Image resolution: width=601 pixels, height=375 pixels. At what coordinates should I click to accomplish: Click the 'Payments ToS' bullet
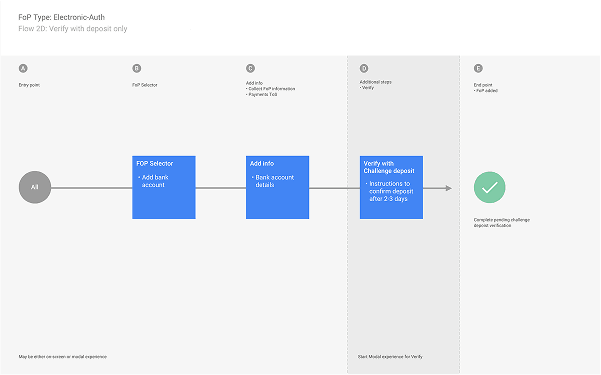(x=261, y=94)
